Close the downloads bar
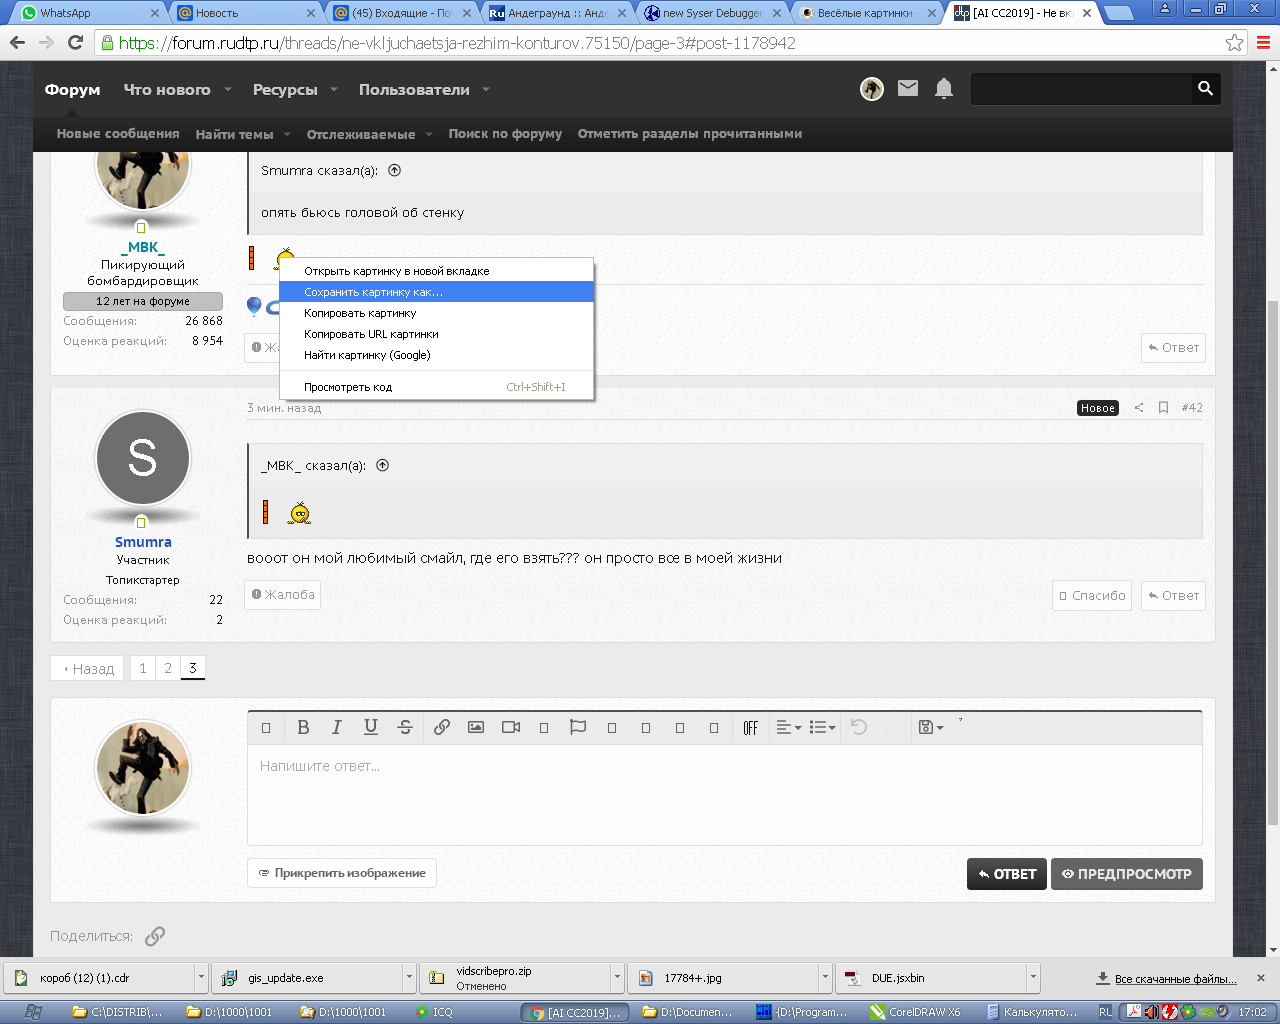Viewport: 1280px width, 1024px height. pos(1260,978)
